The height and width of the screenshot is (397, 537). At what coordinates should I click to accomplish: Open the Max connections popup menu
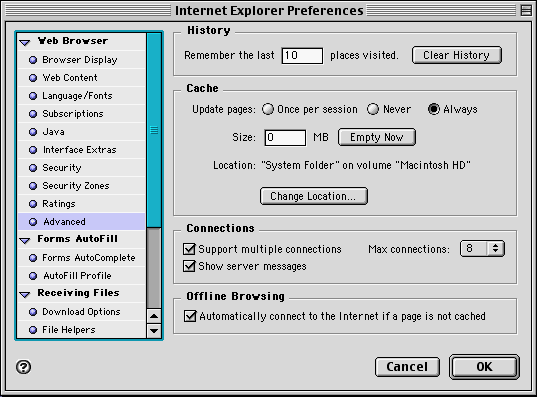482,248
